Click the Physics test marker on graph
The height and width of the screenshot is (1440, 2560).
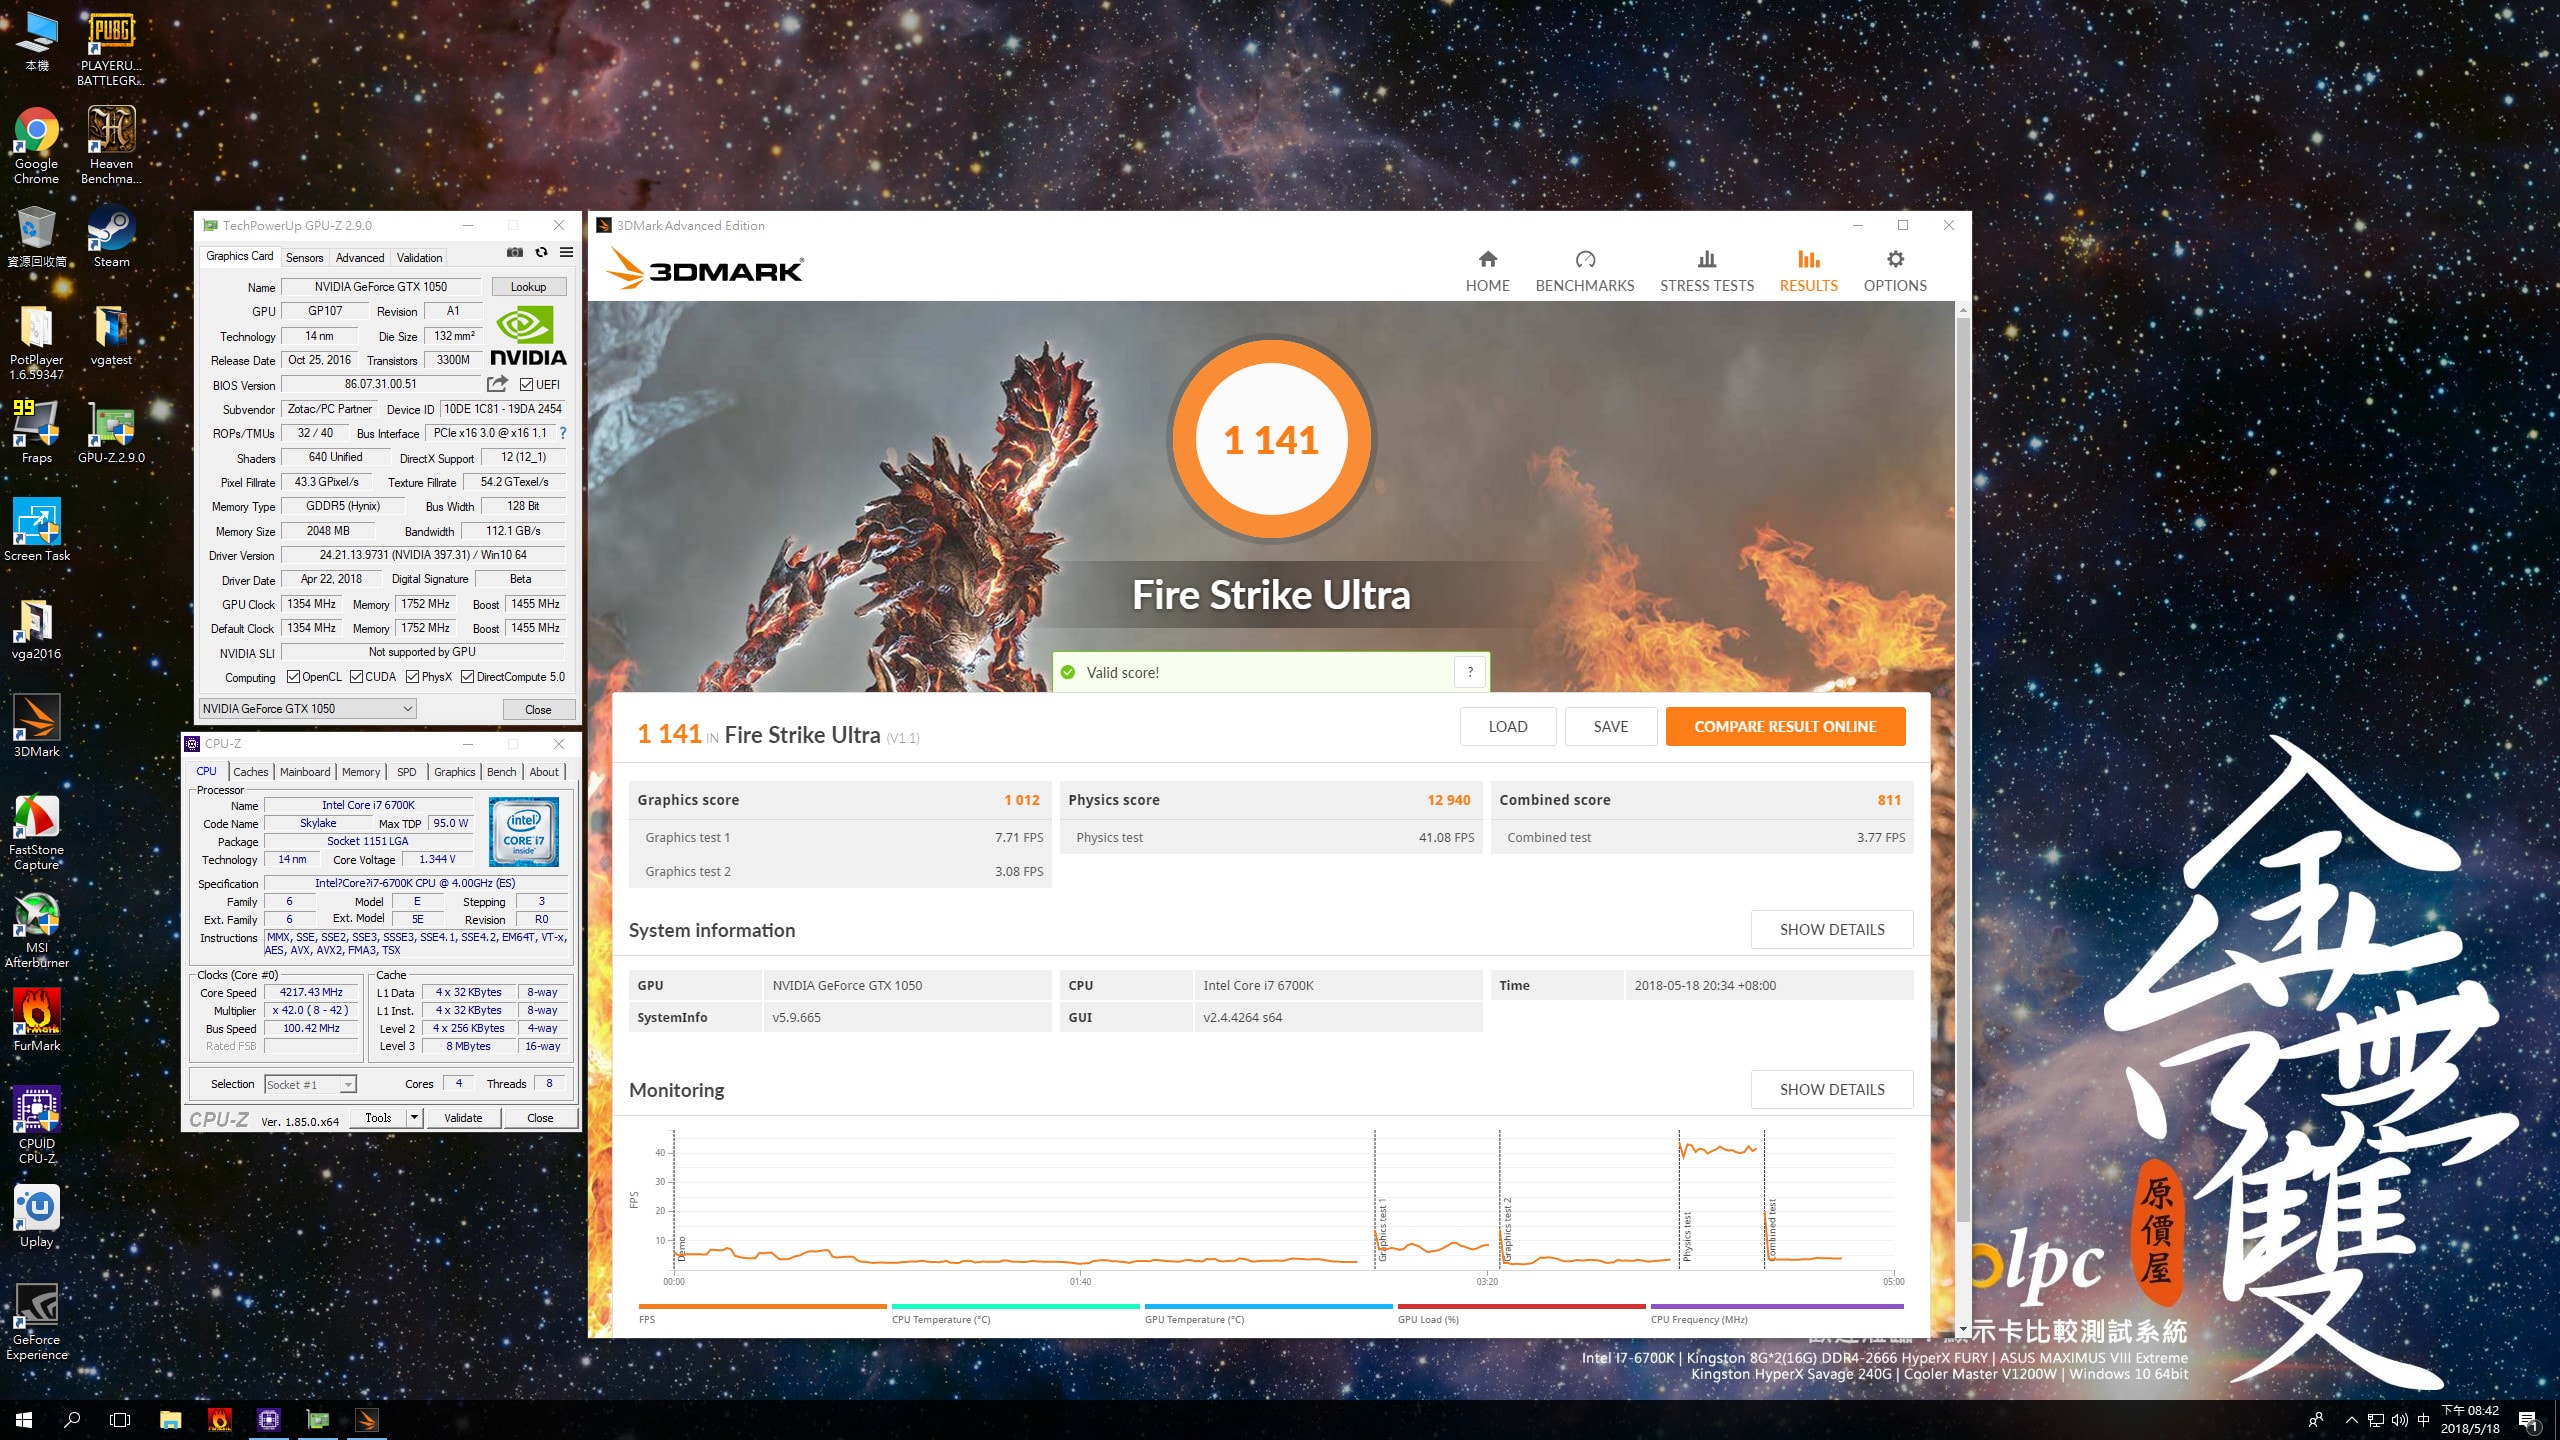[1688, 1236]
